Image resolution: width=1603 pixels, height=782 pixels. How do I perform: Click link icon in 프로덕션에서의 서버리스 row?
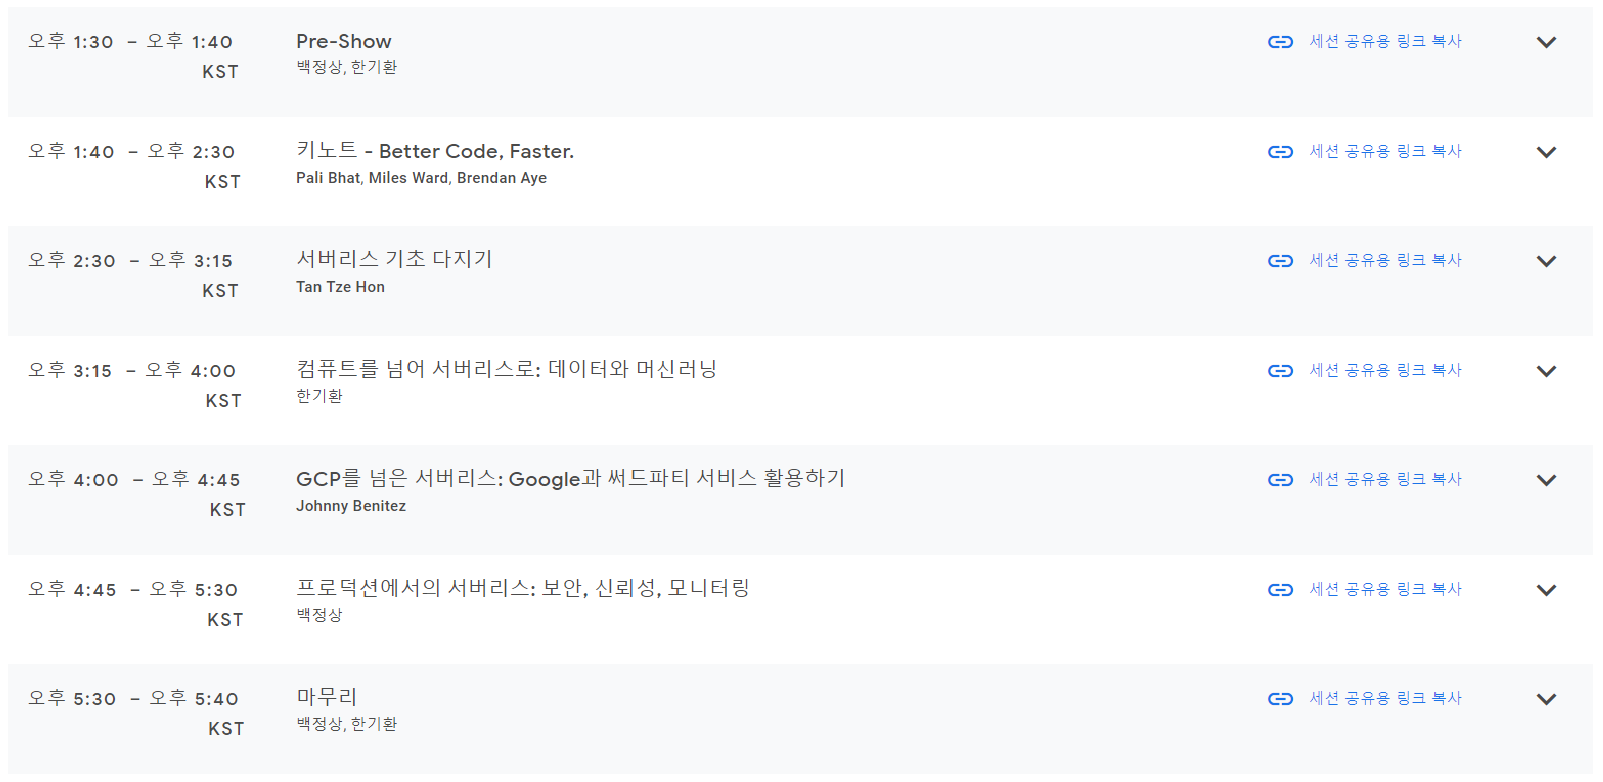(1280, 590)
